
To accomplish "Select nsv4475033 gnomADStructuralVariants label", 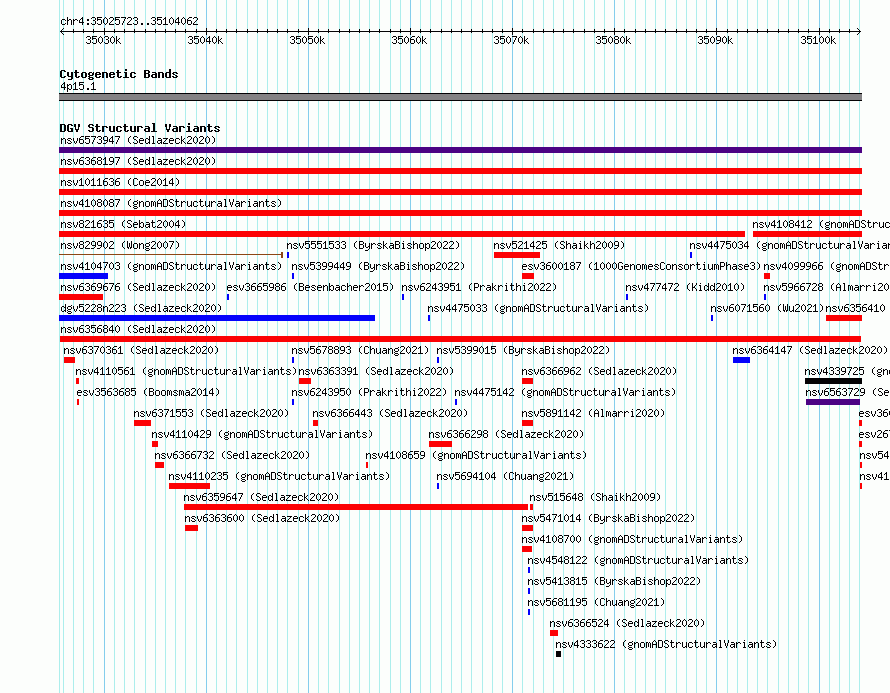I will pos(538,308).
